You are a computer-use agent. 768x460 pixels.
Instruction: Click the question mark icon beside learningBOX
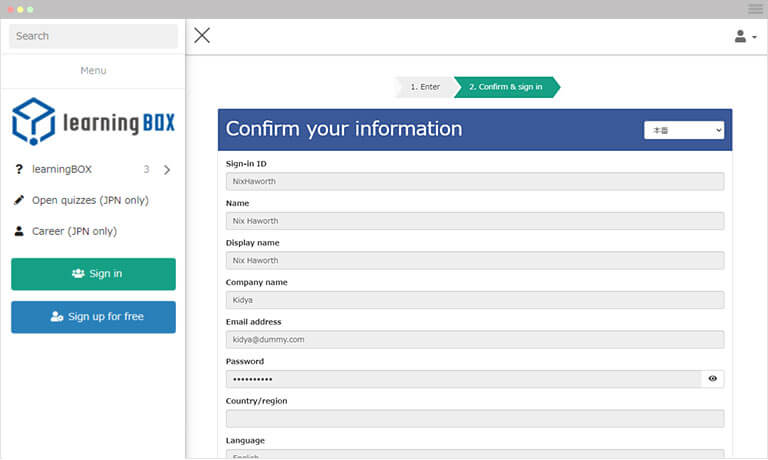(19, 170)
